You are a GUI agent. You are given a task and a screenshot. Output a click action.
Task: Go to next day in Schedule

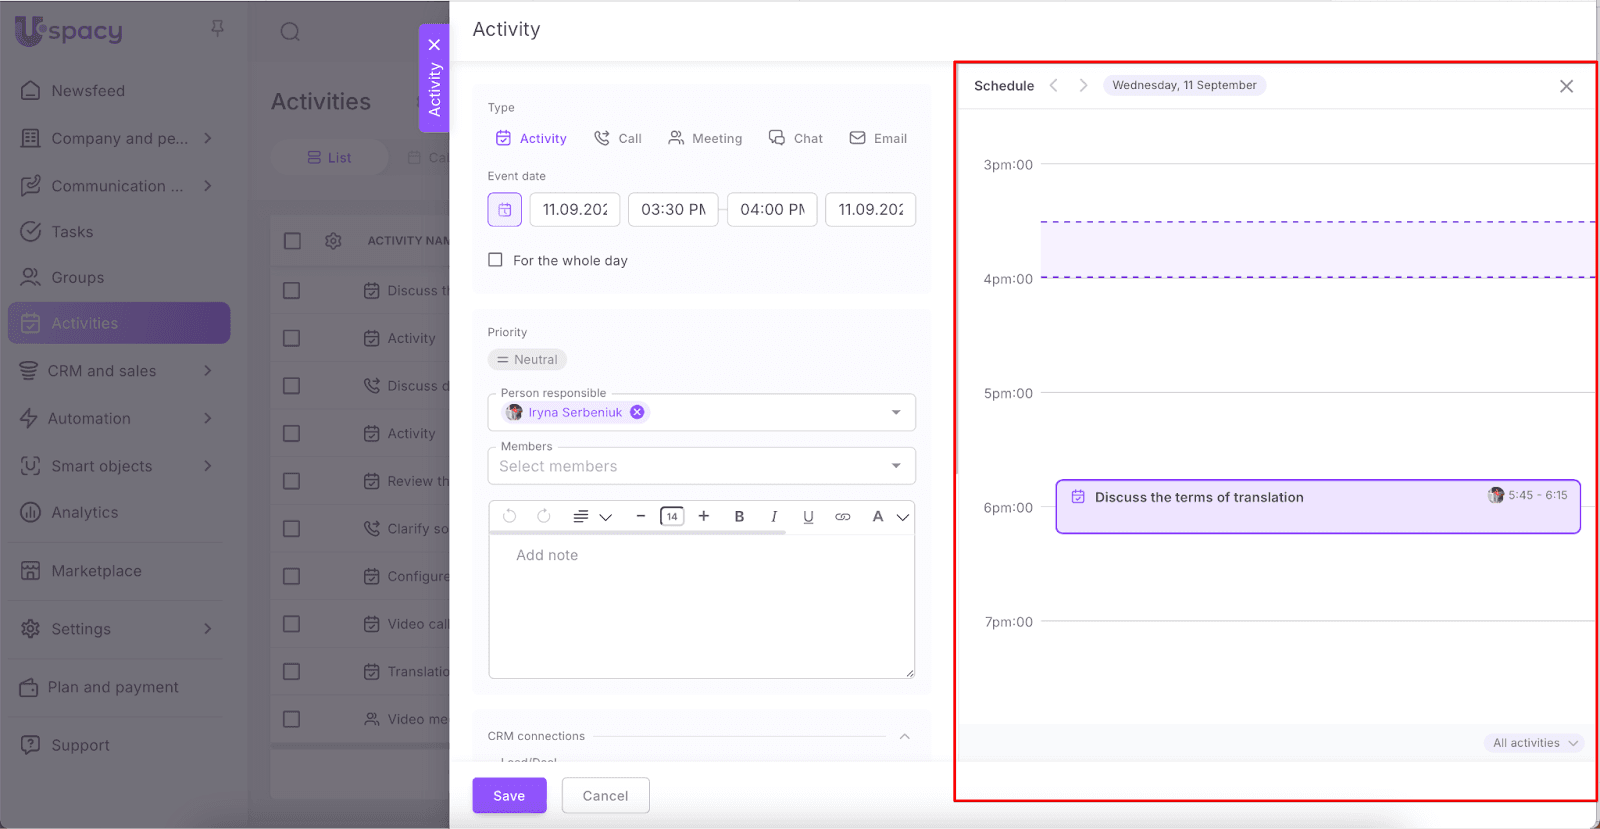coord(1083,86)
